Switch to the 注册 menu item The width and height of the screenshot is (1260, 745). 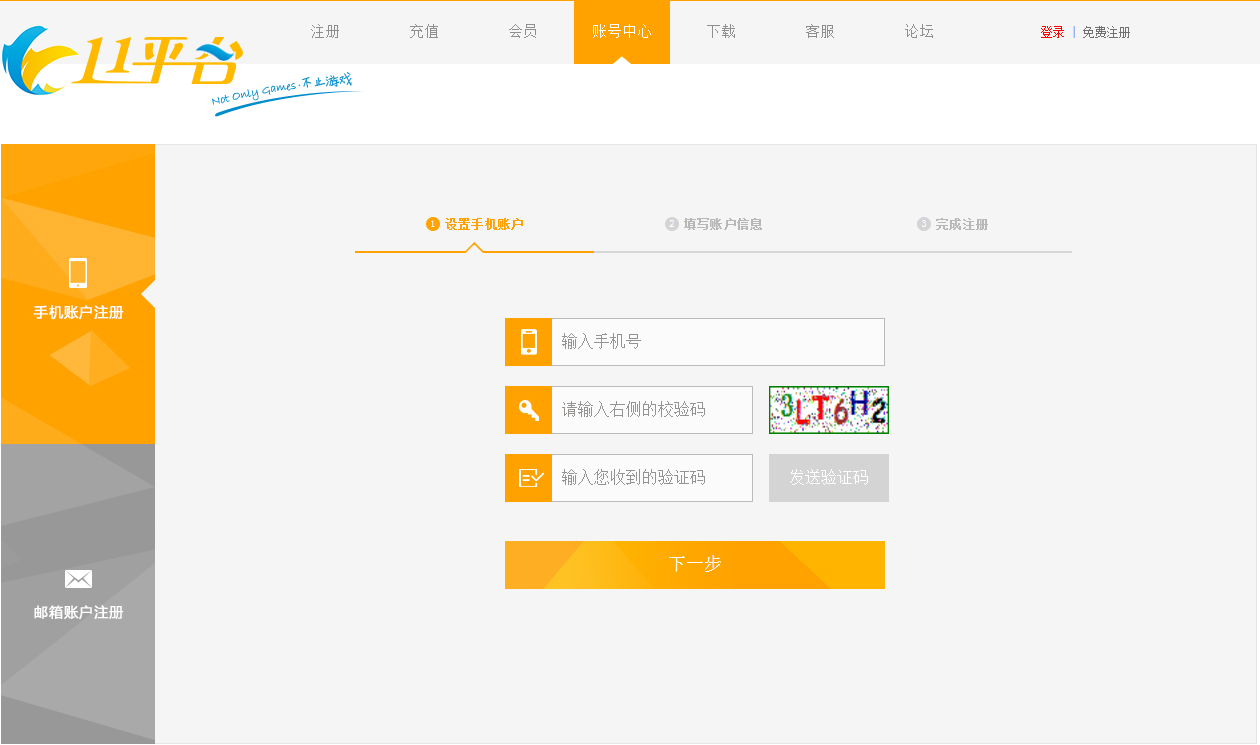324,31
